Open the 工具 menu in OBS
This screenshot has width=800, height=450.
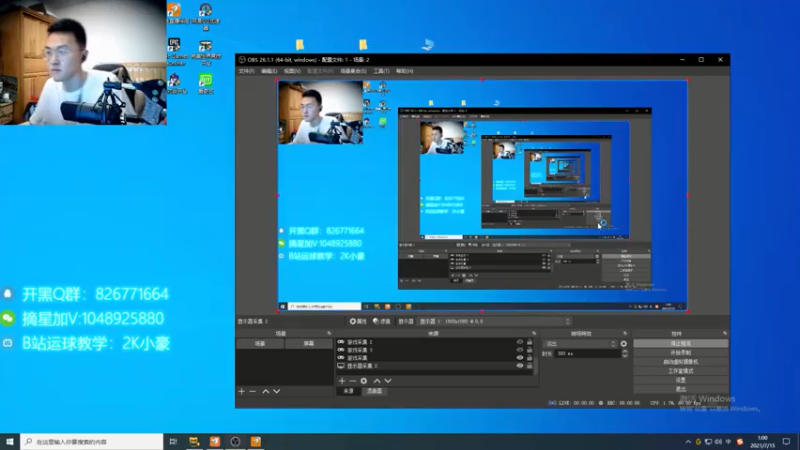[x=381, y=71]
